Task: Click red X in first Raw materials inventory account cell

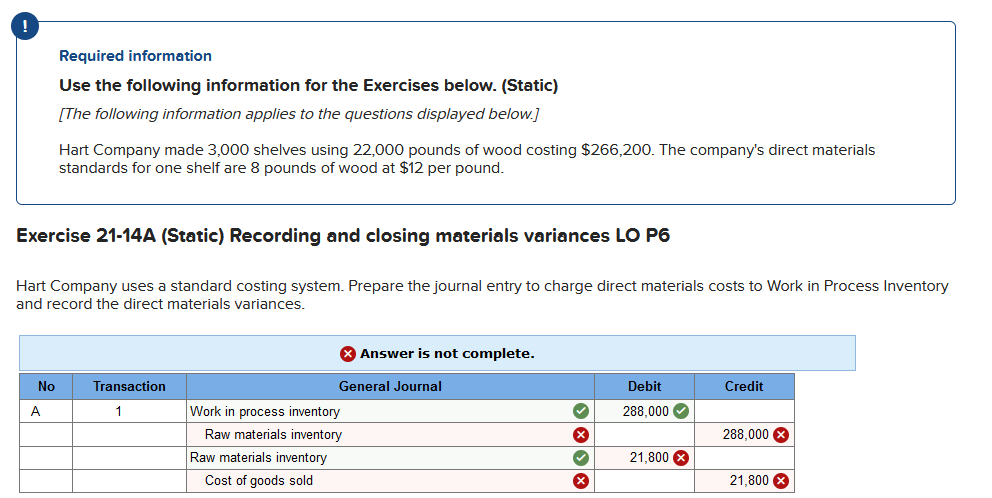Action: 581,435
